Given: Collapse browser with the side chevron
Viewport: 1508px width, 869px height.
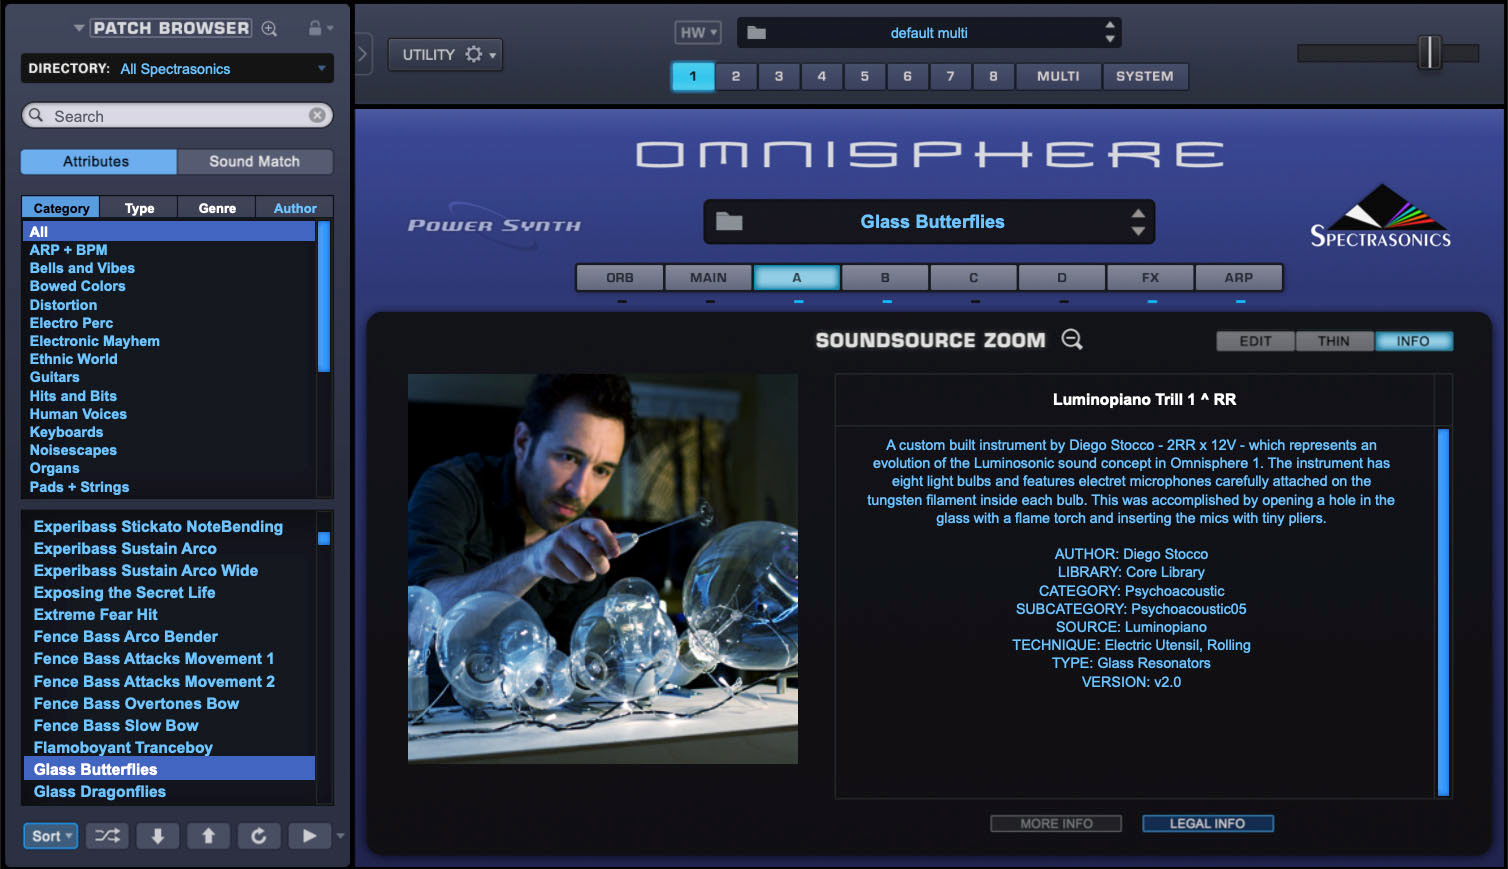Looking at the screenshot, I should pos(363,54).
